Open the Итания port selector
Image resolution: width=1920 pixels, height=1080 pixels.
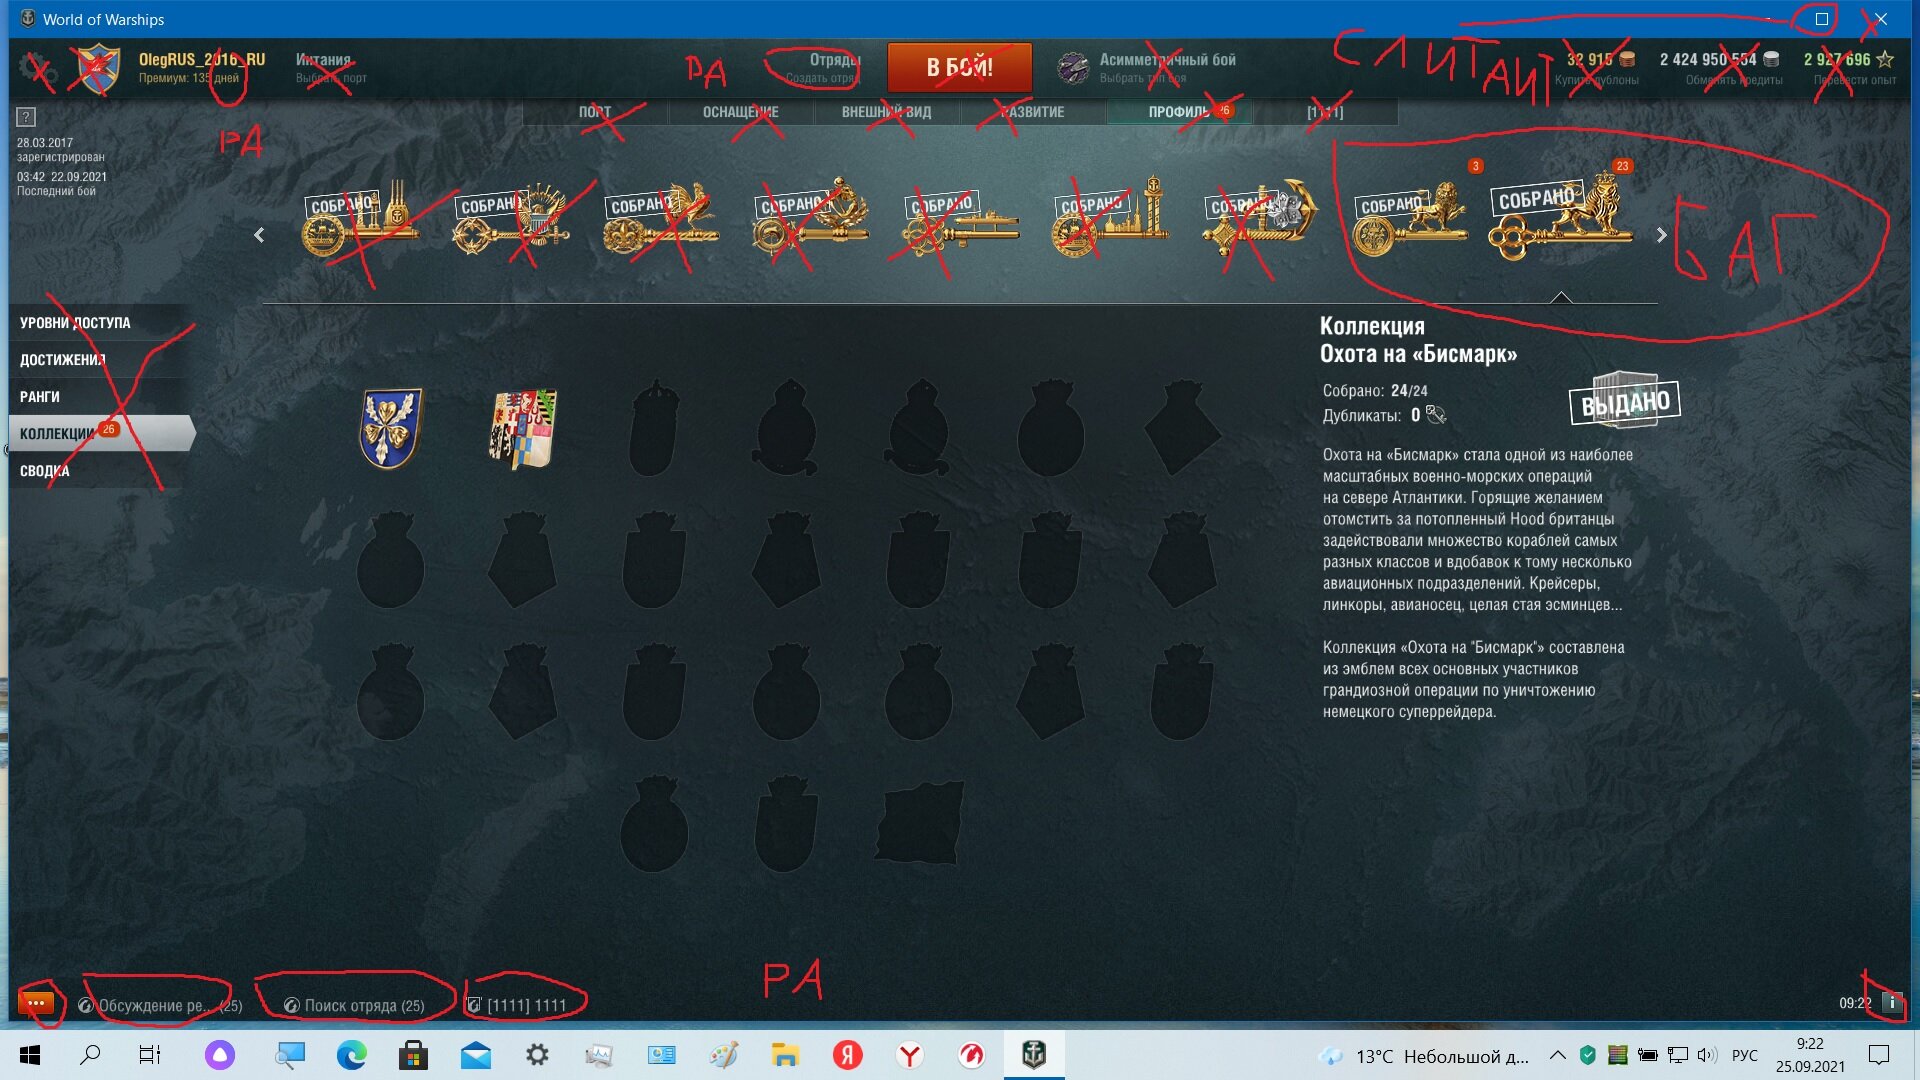tap(331, 67)
